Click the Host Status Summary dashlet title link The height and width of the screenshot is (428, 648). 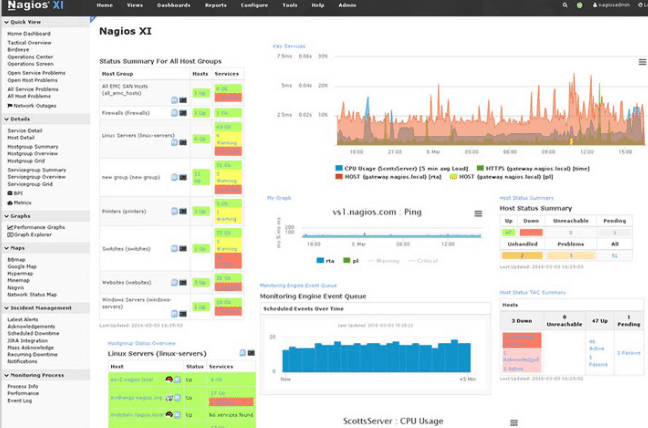click(x=526, y=198)
